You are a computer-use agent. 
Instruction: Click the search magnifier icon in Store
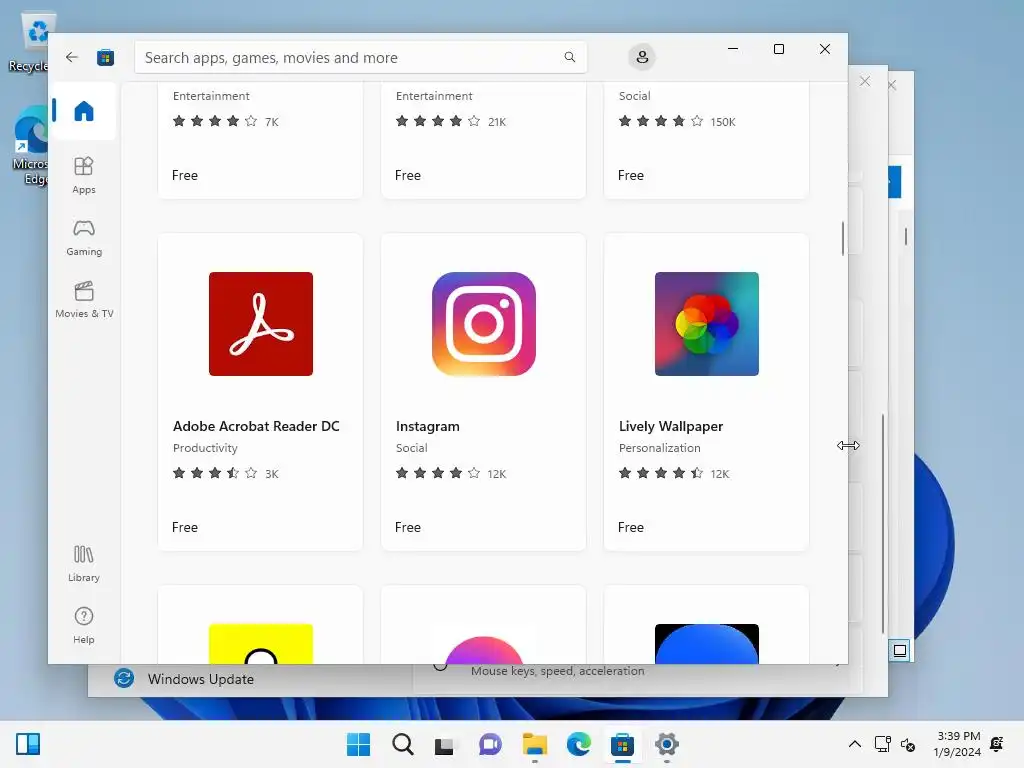[x=569, y=57]
